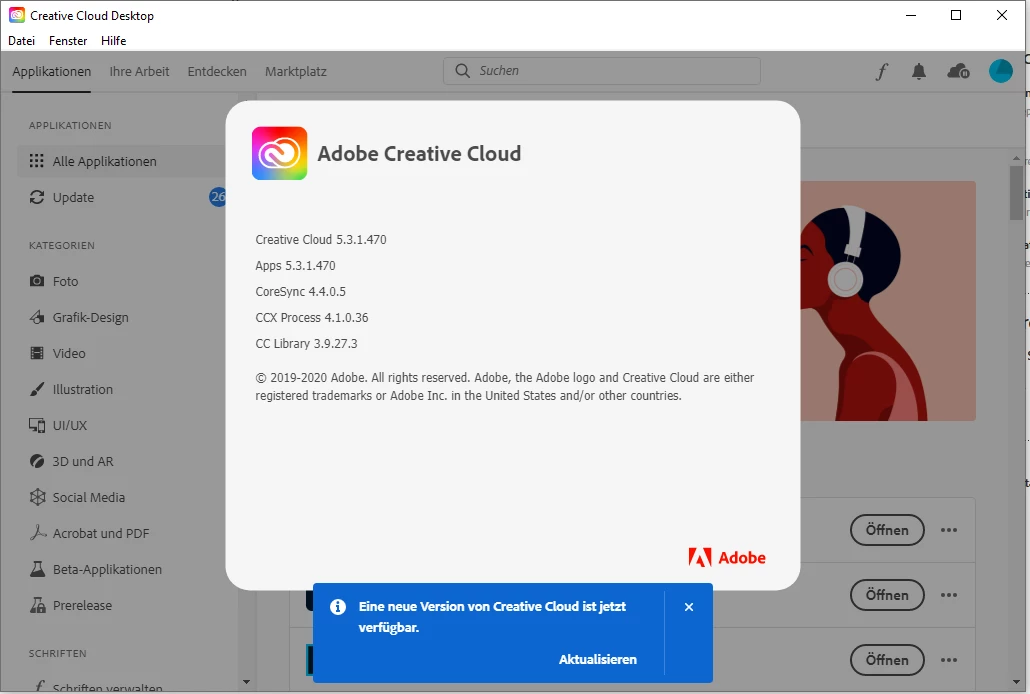Viewport: 1030px width, 694px height.
Task: Select Alle Applikationen in the sidebar
Action: click(x=122, y=161)
